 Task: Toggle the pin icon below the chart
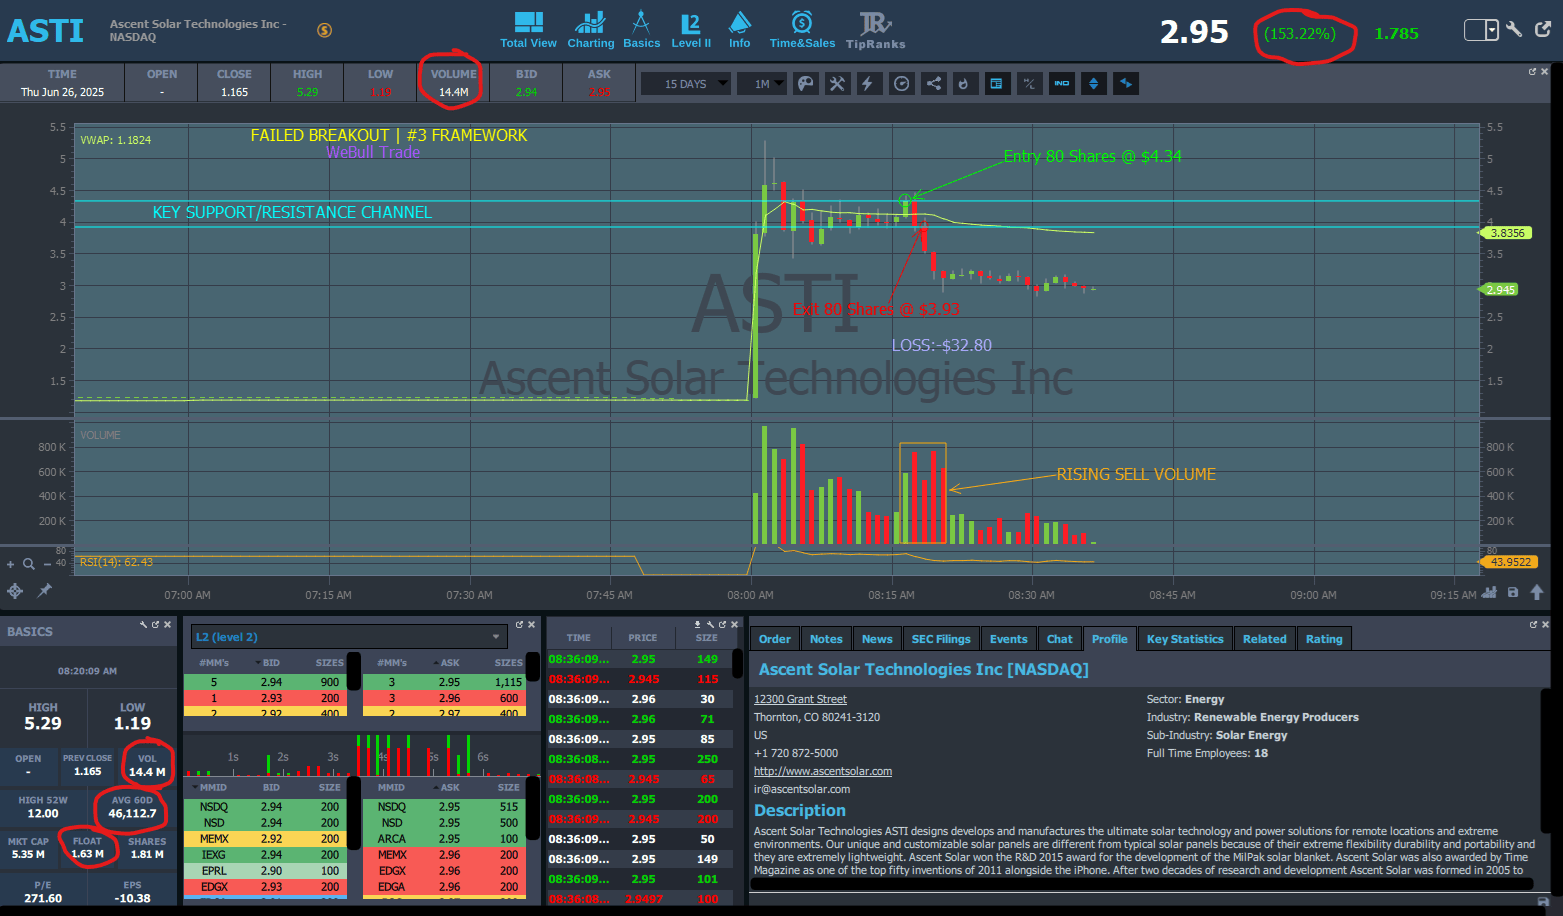pyautogui.click(x=44, y=591)
